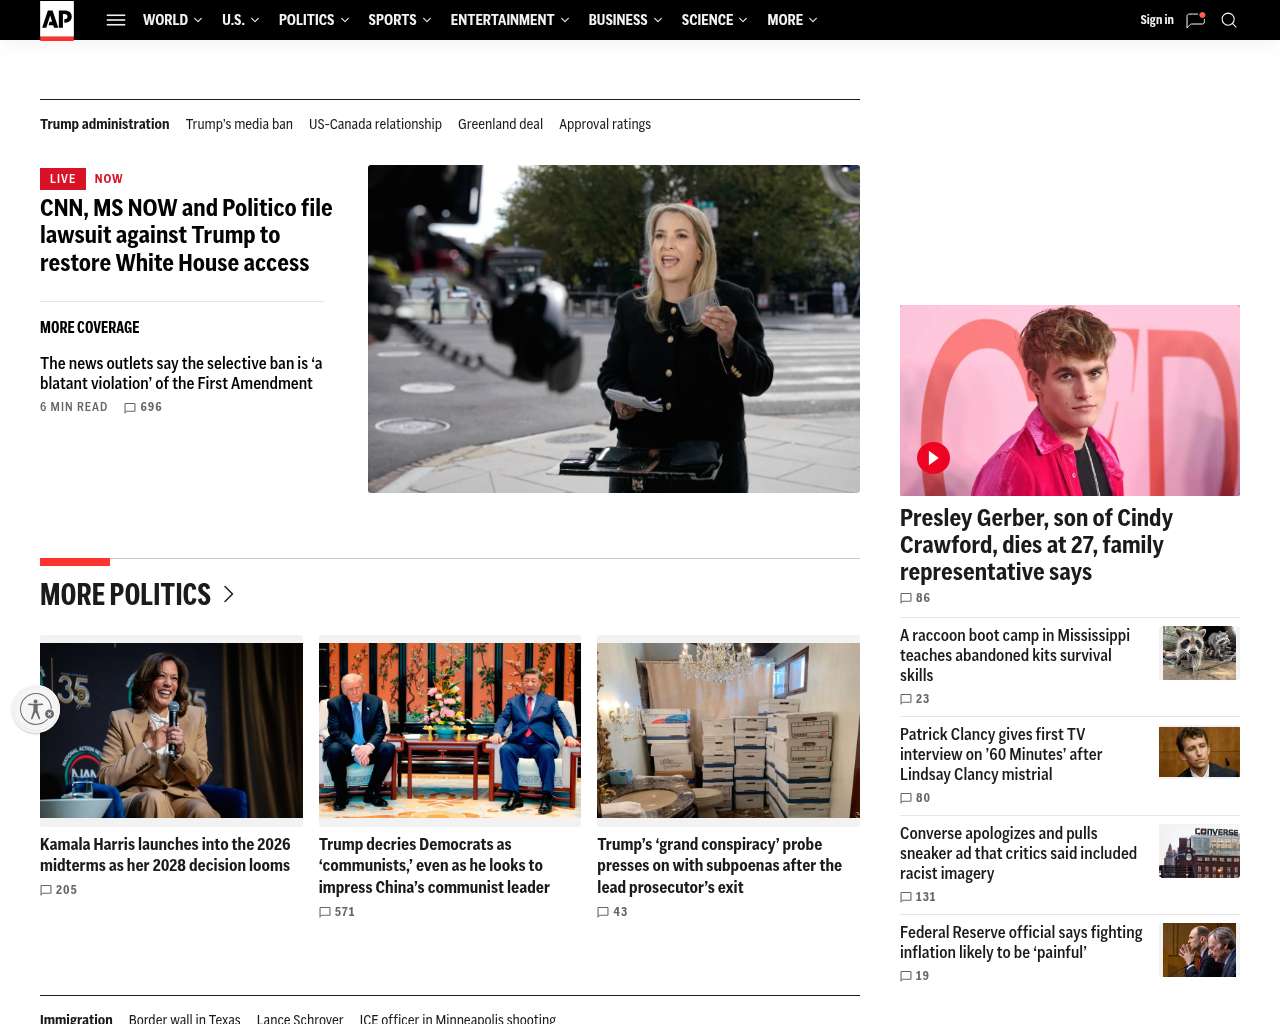Image resolution: width=1280 pixels, height=1024 pixels.
Task: Select the Trump's media ban topic tab
Action: pos(239,124)
